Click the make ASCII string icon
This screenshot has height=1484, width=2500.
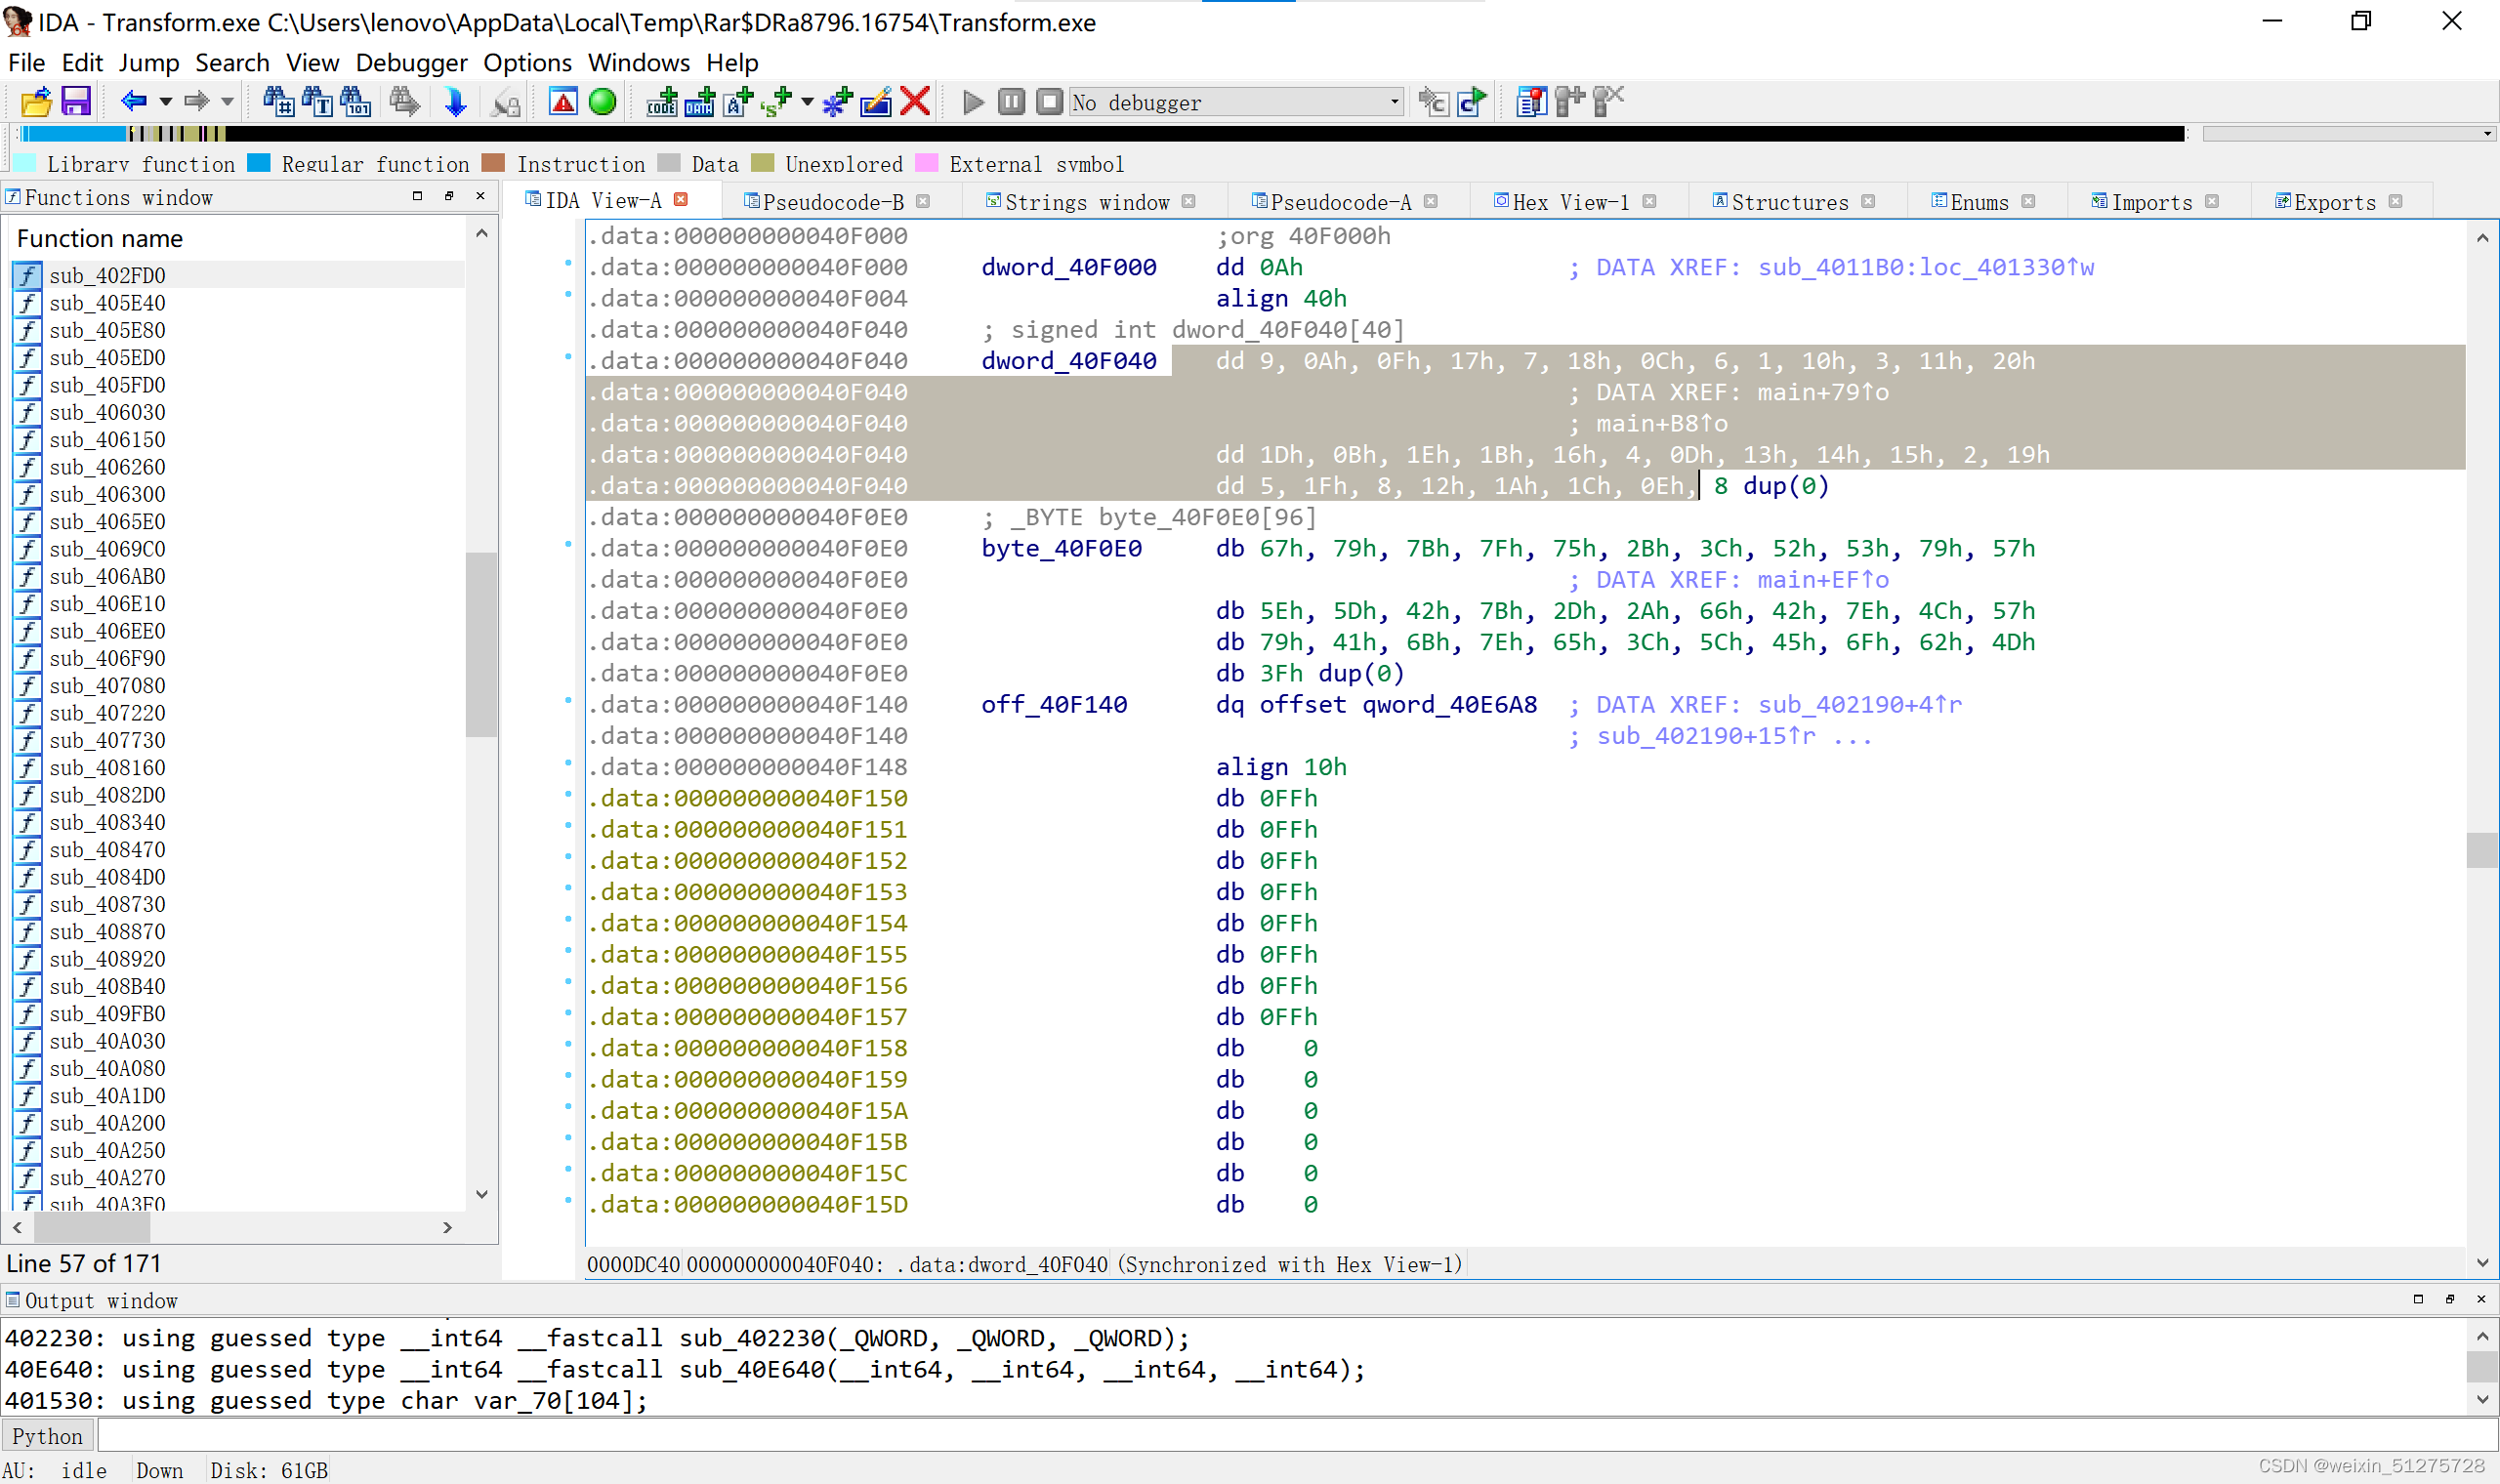coord(738,102)
